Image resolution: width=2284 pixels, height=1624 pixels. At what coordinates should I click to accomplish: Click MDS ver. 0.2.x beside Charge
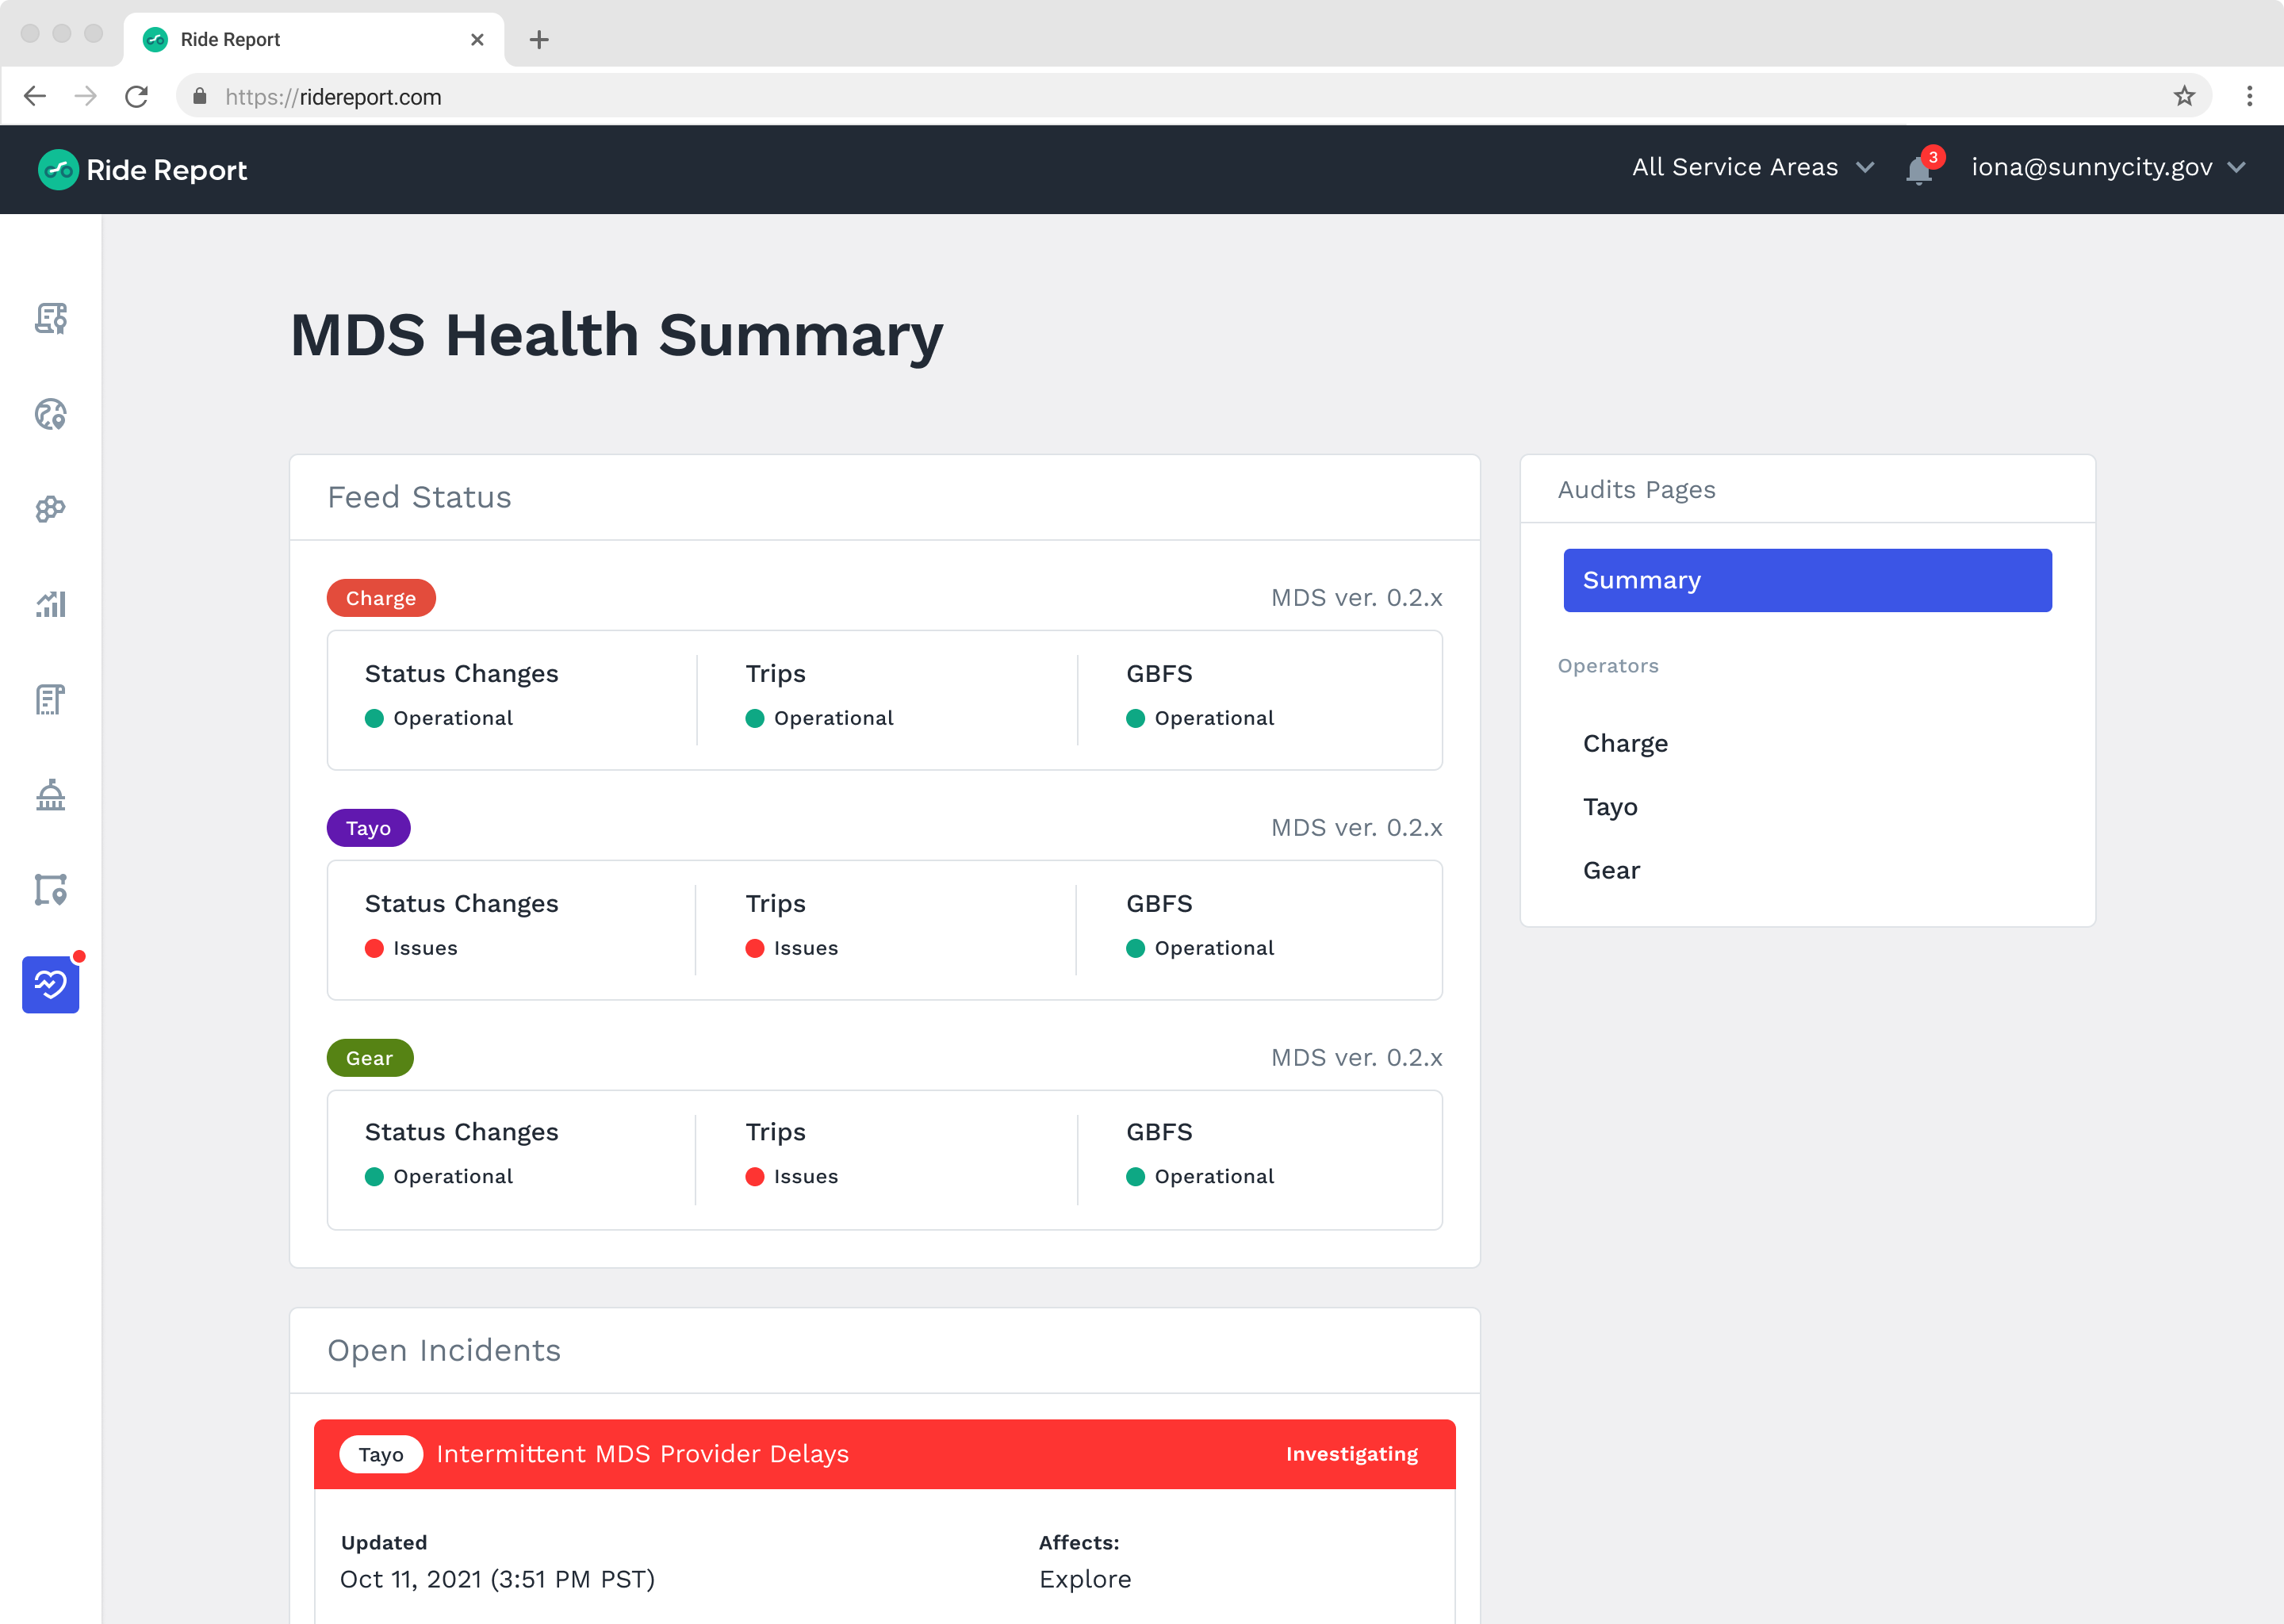coord(1356,598)
